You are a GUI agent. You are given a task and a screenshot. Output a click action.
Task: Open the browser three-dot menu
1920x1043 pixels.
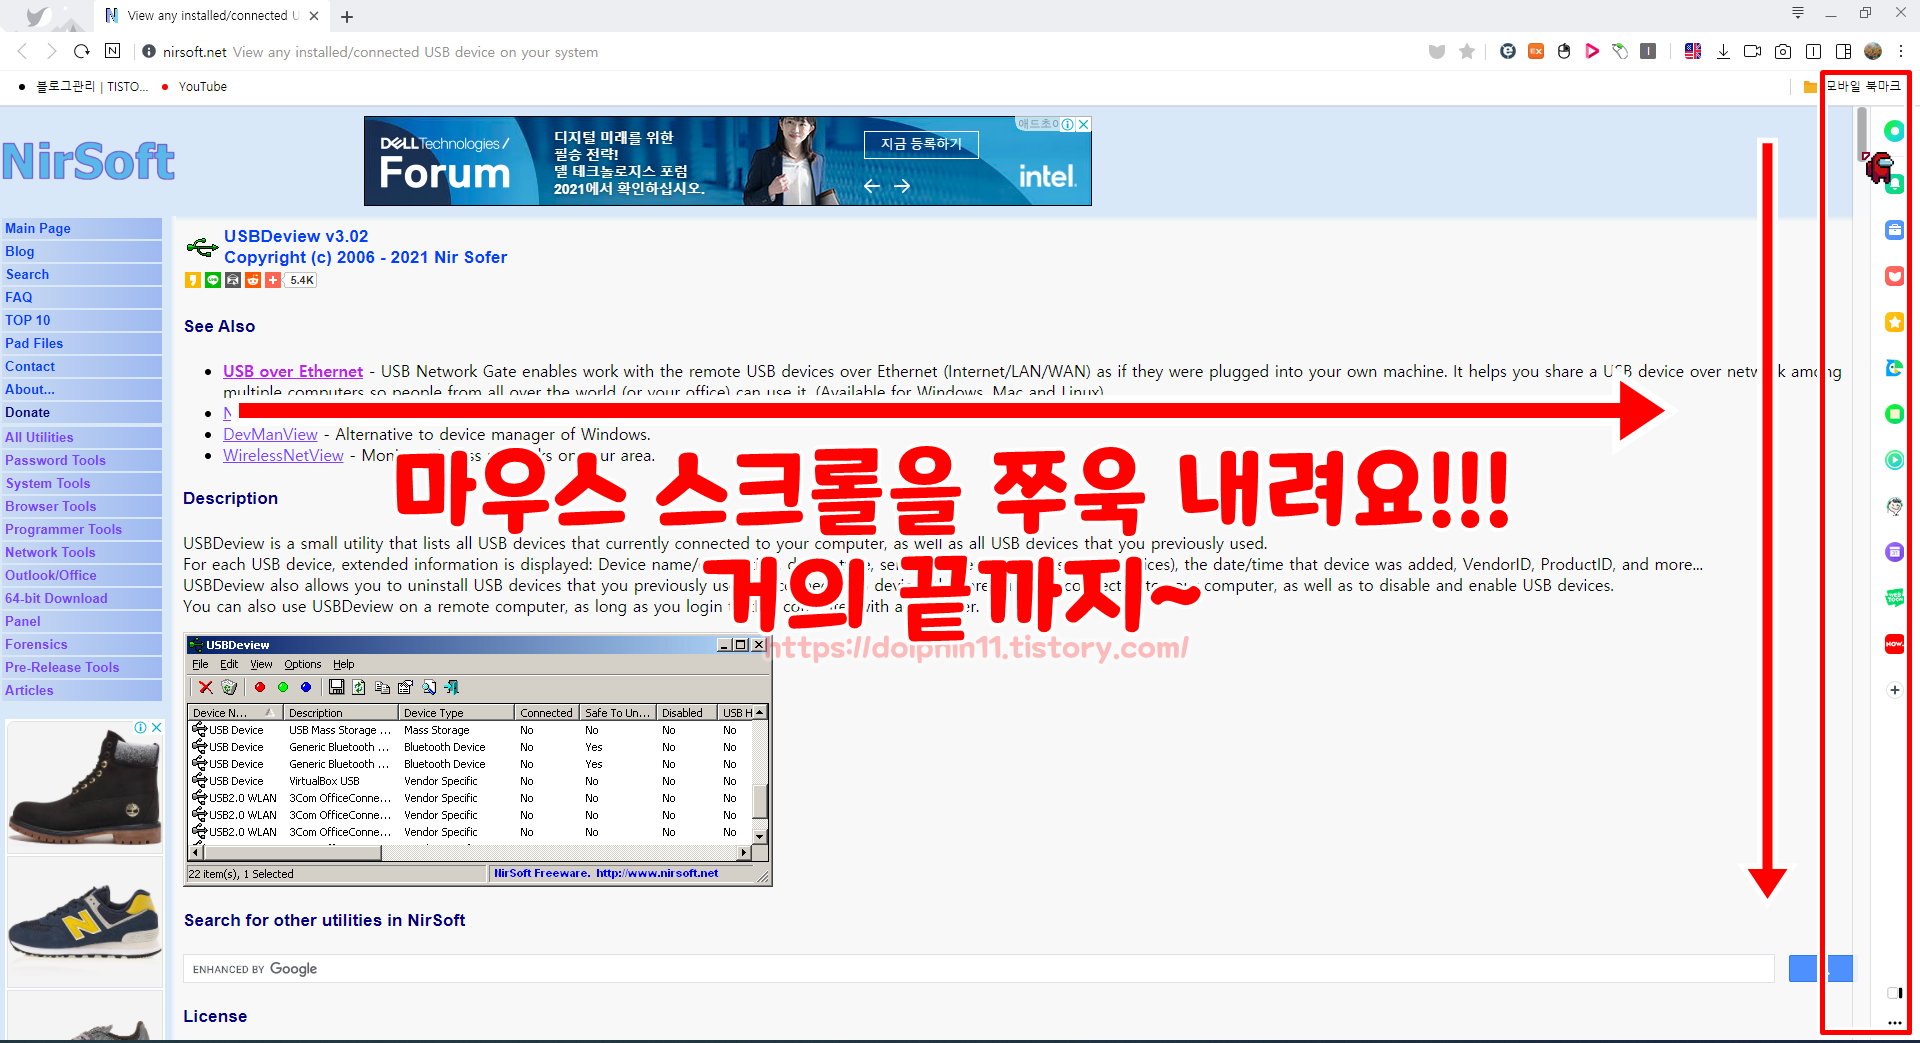(x=1901, y=51)
